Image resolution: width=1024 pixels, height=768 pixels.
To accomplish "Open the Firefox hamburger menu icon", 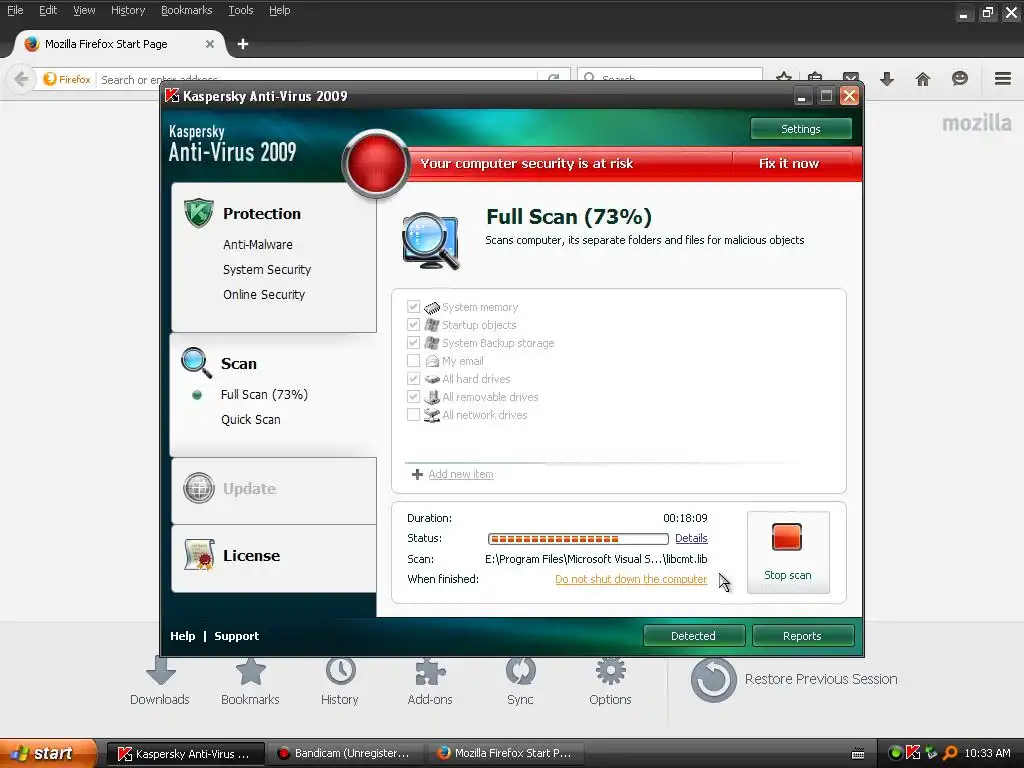I will pyautogui.click(x=1002, y=79).
